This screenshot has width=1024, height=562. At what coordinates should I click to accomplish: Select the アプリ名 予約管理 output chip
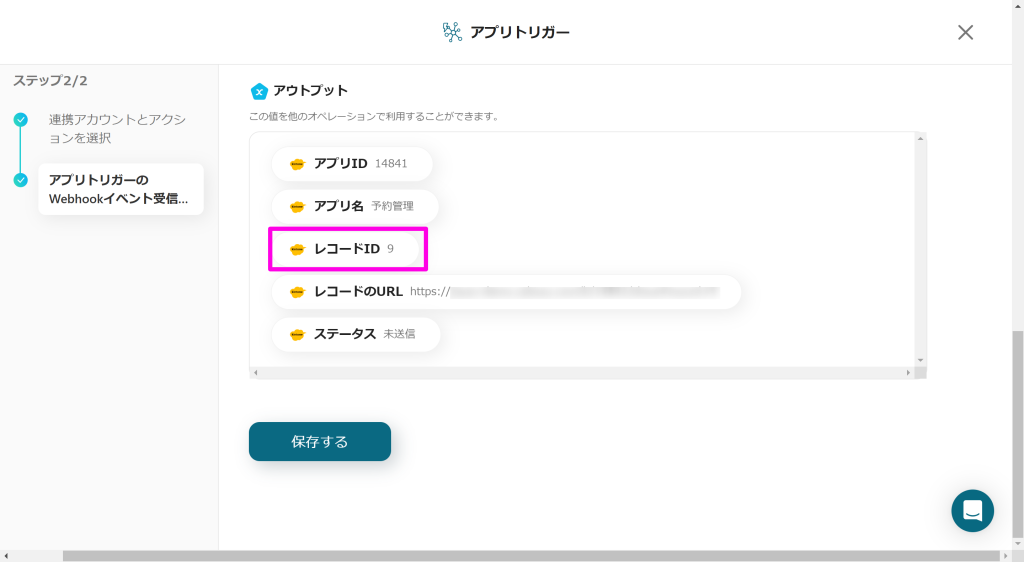[355, 206]
